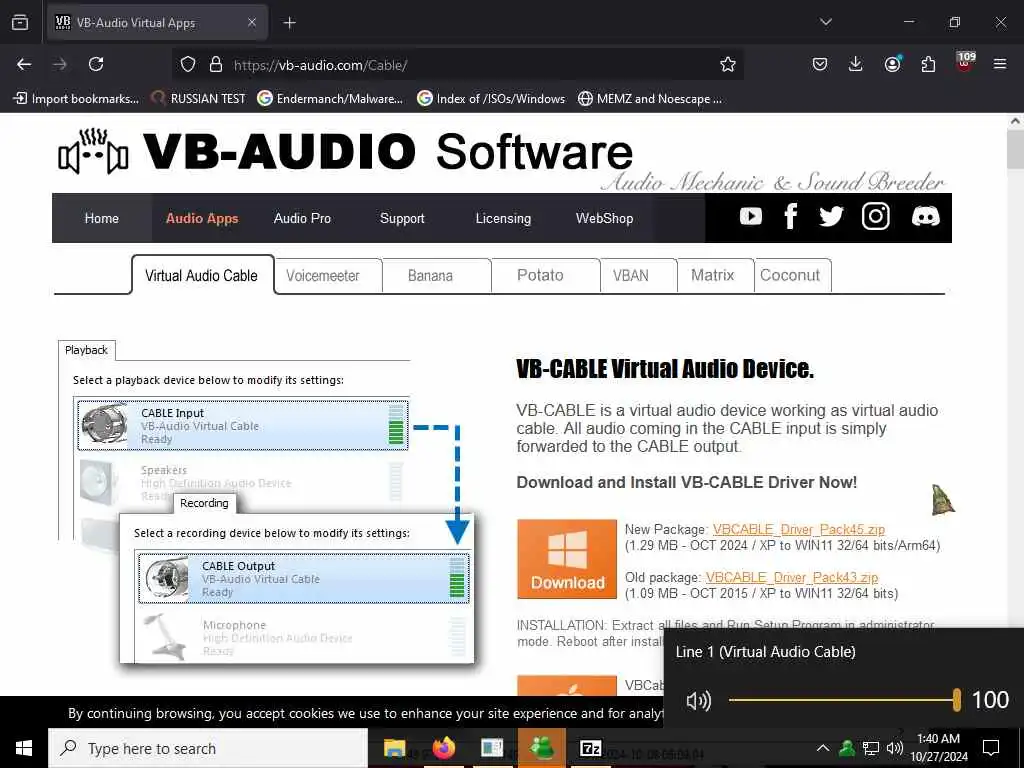Click the tray speaker volume icon
This screenshot has height=768, width=1024.
pyautogui.click(x=895, y=748)
